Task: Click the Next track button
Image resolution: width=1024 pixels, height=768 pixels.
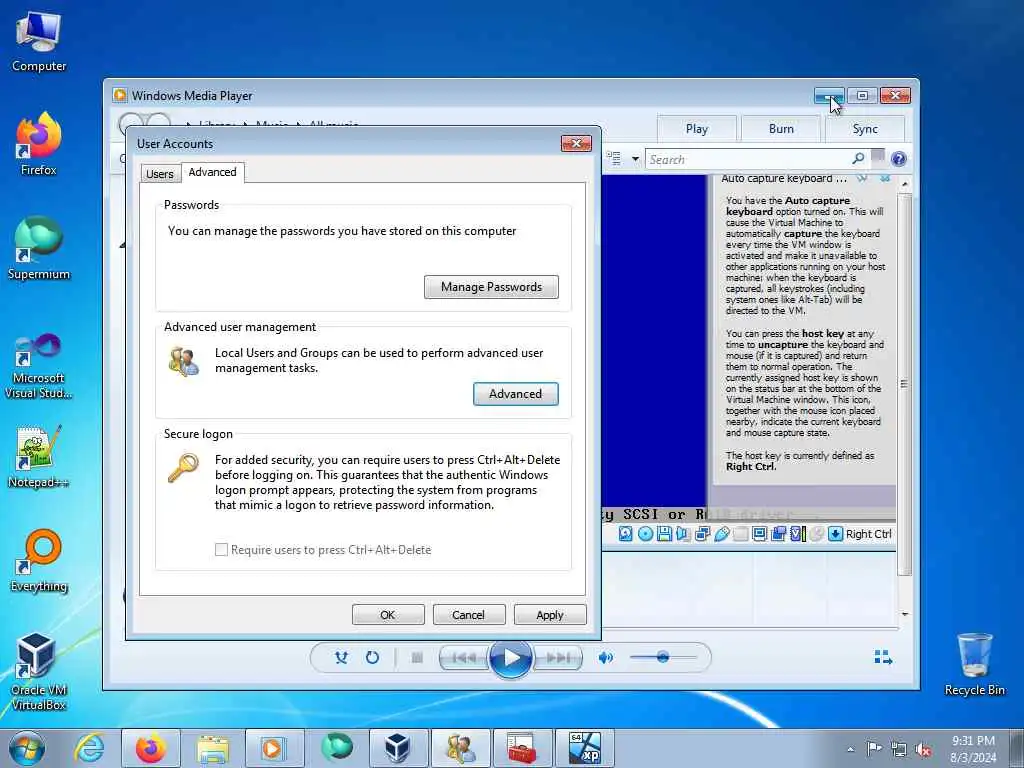Action: point(558,658)
